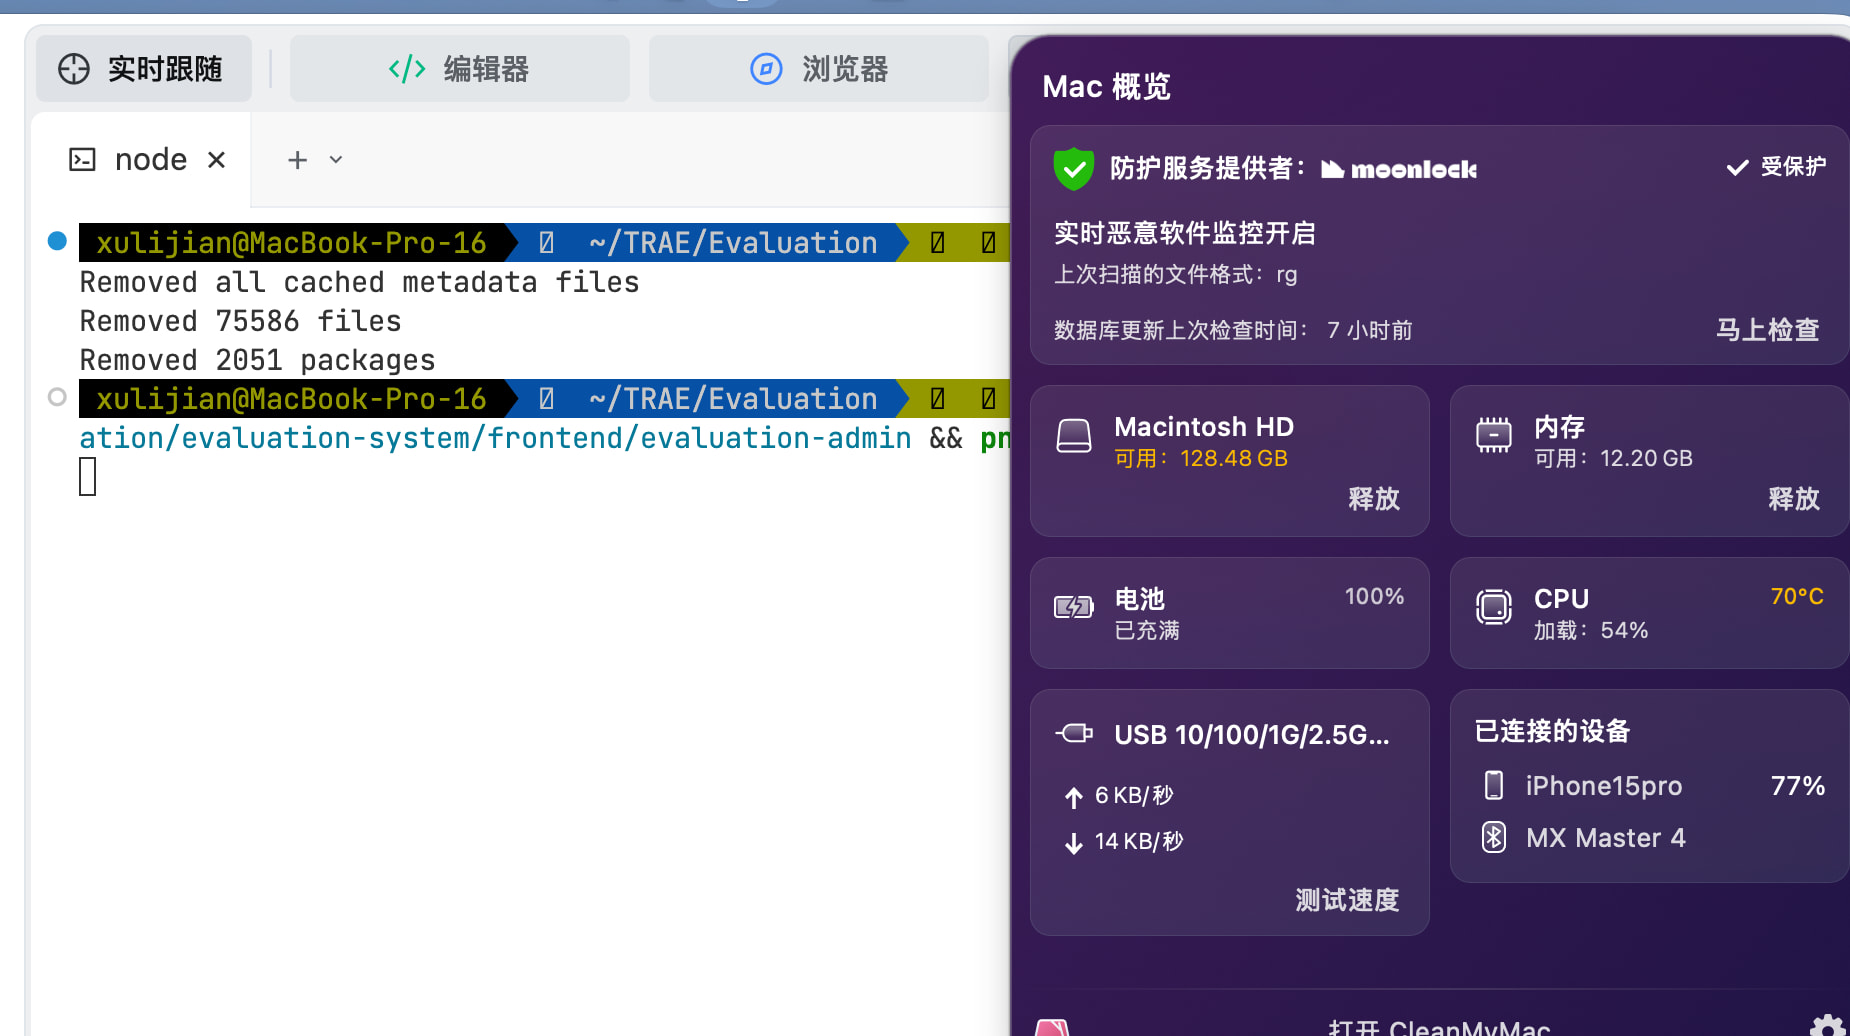This screenshot has width=1850, height=1036.
Task: Switch to the 编辑器 tab
Action: [x=460, y=69]
